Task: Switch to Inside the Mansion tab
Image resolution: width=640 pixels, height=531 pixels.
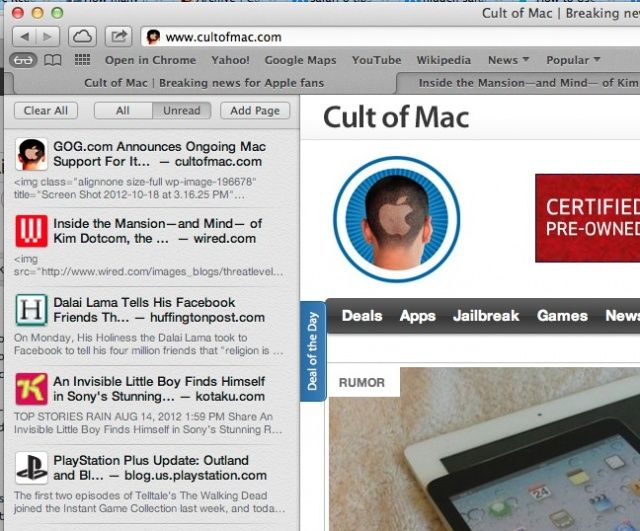Action: pyautogui.click(x=519, y=83)
